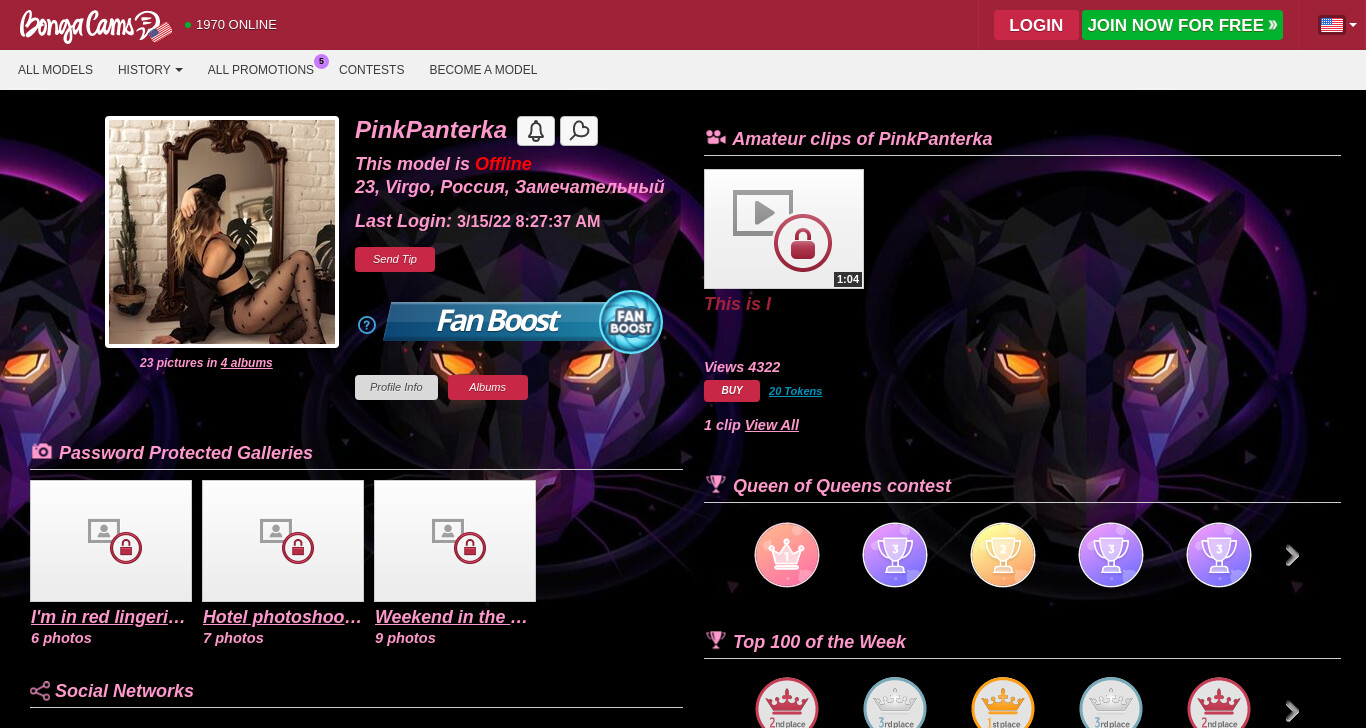Click the first red 2nd place crown badge
Image resolution: width=1366 pixels, height=728 pixels.
pyautogui.click(x=787, y=703)
